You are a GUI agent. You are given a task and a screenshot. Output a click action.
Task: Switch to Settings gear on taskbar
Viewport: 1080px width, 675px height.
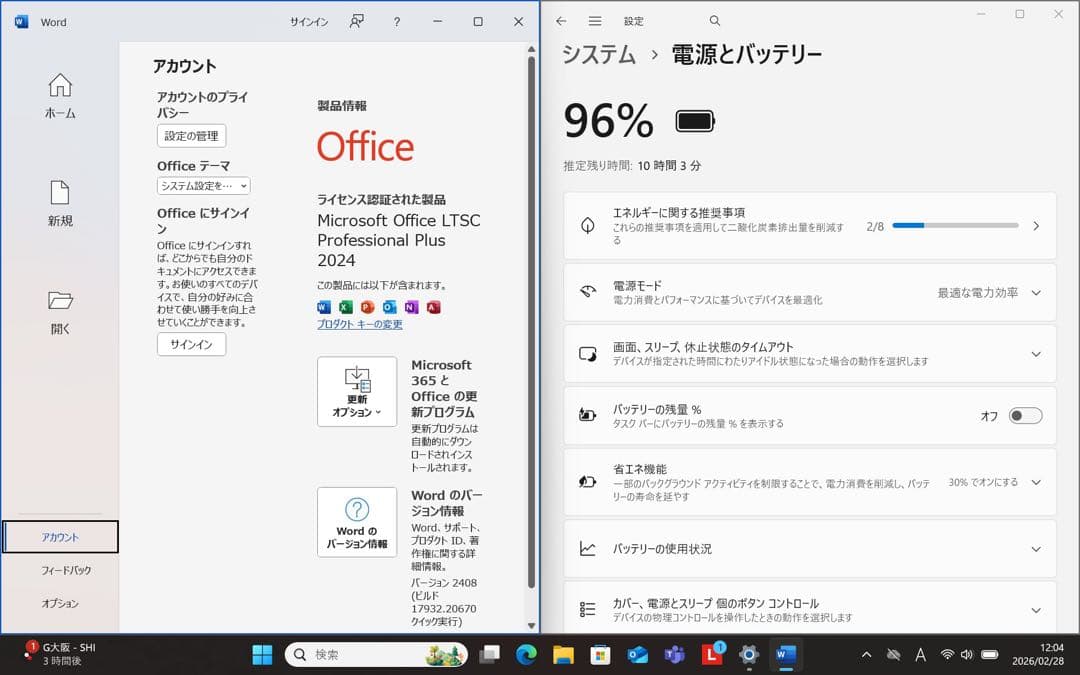tap(749, 654)
